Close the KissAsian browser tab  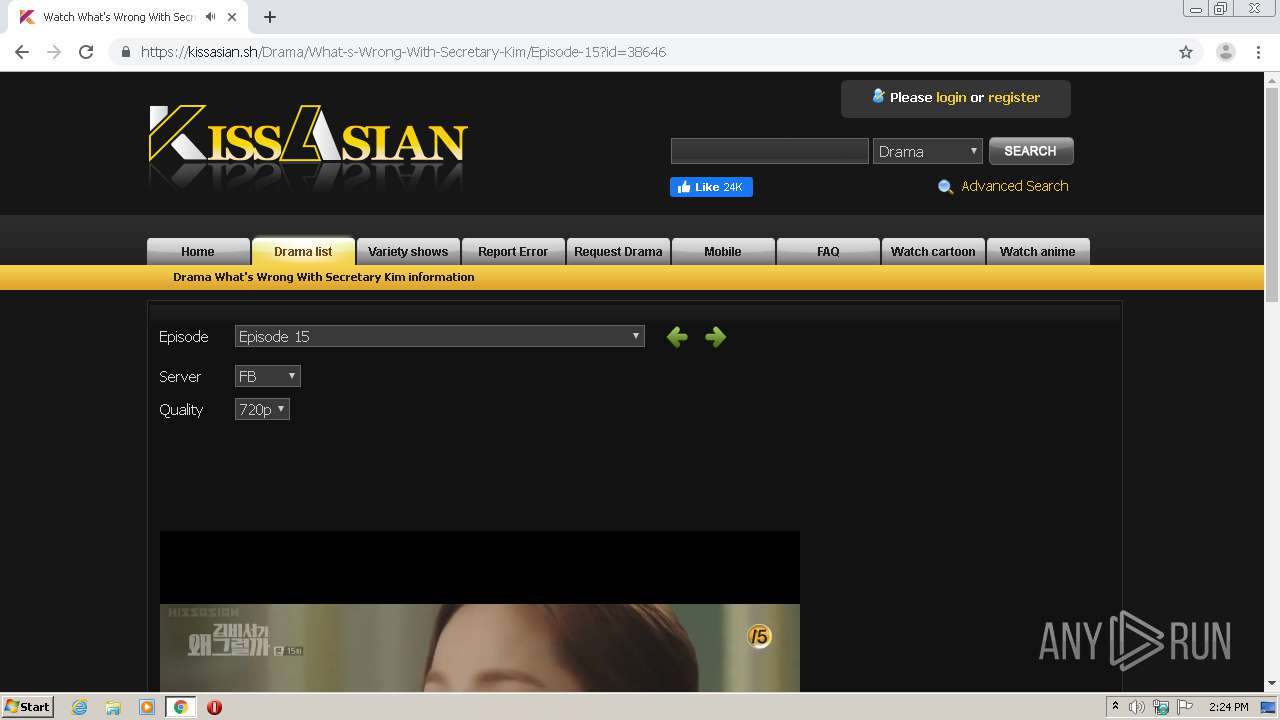[233, 17]
